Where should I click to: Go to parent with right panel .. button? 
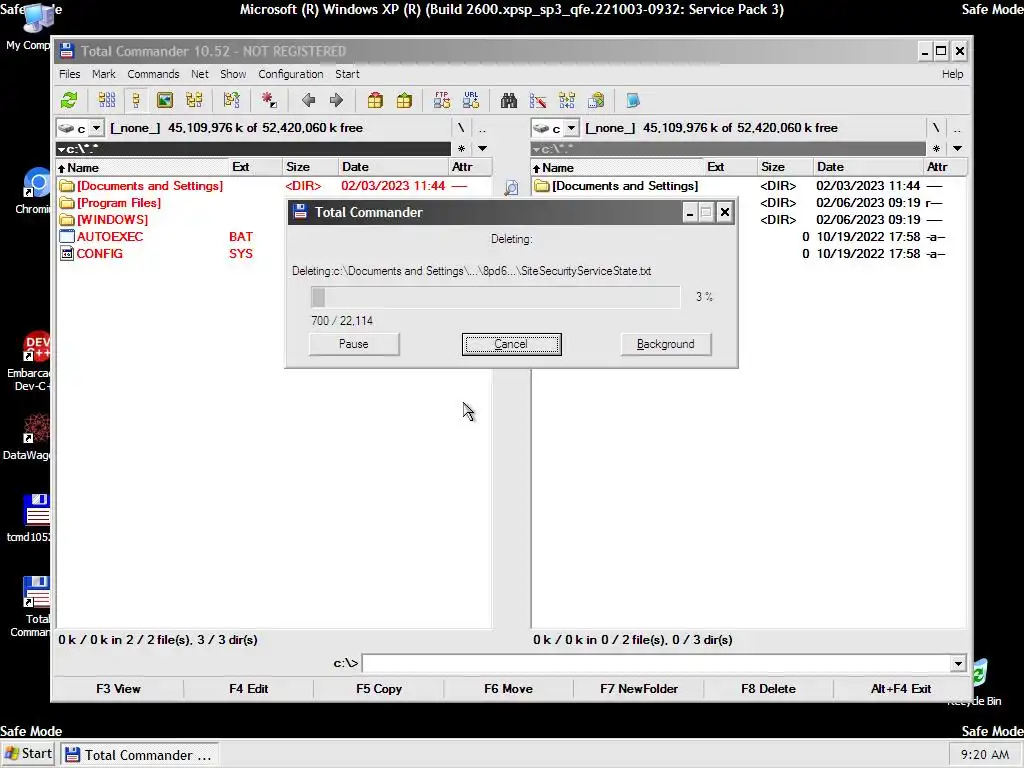click(x=957, y=128)
